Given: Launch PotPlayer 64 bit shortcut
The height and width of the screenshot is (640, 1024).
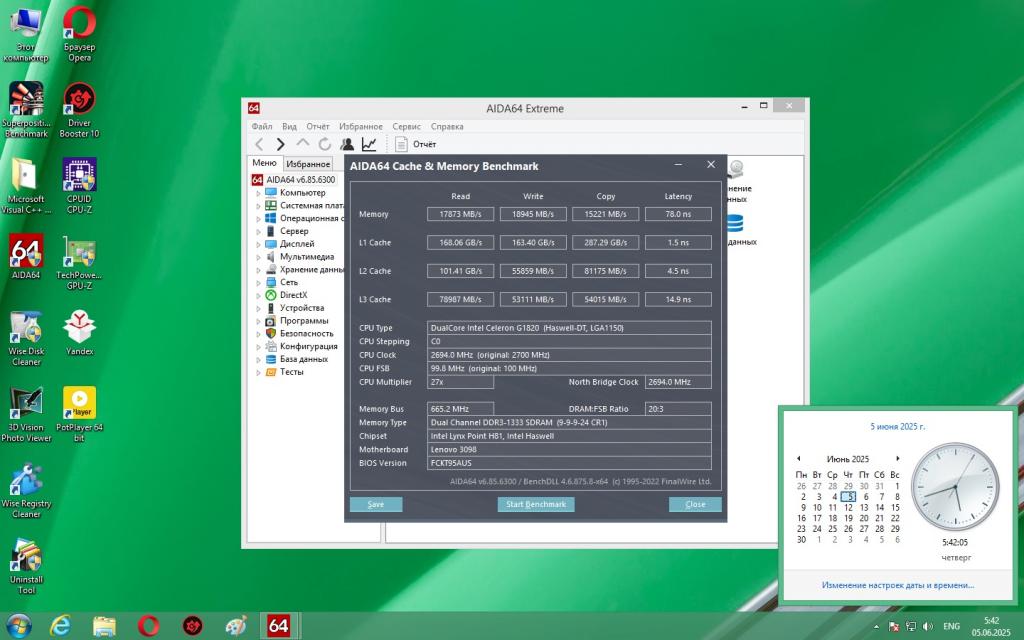Looking at the screenshot, I should tap(79, 415).
